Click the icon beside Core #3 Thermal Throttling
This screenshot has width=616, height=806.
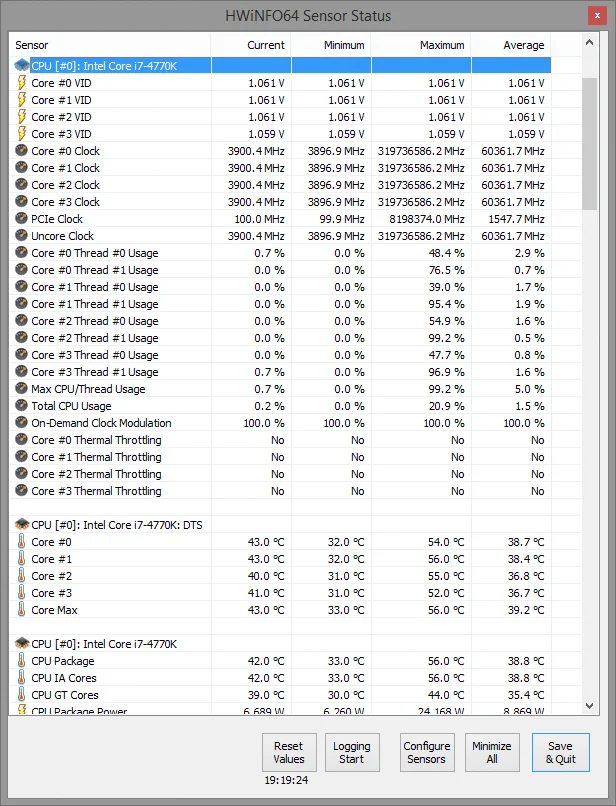(x=21, y=491)
